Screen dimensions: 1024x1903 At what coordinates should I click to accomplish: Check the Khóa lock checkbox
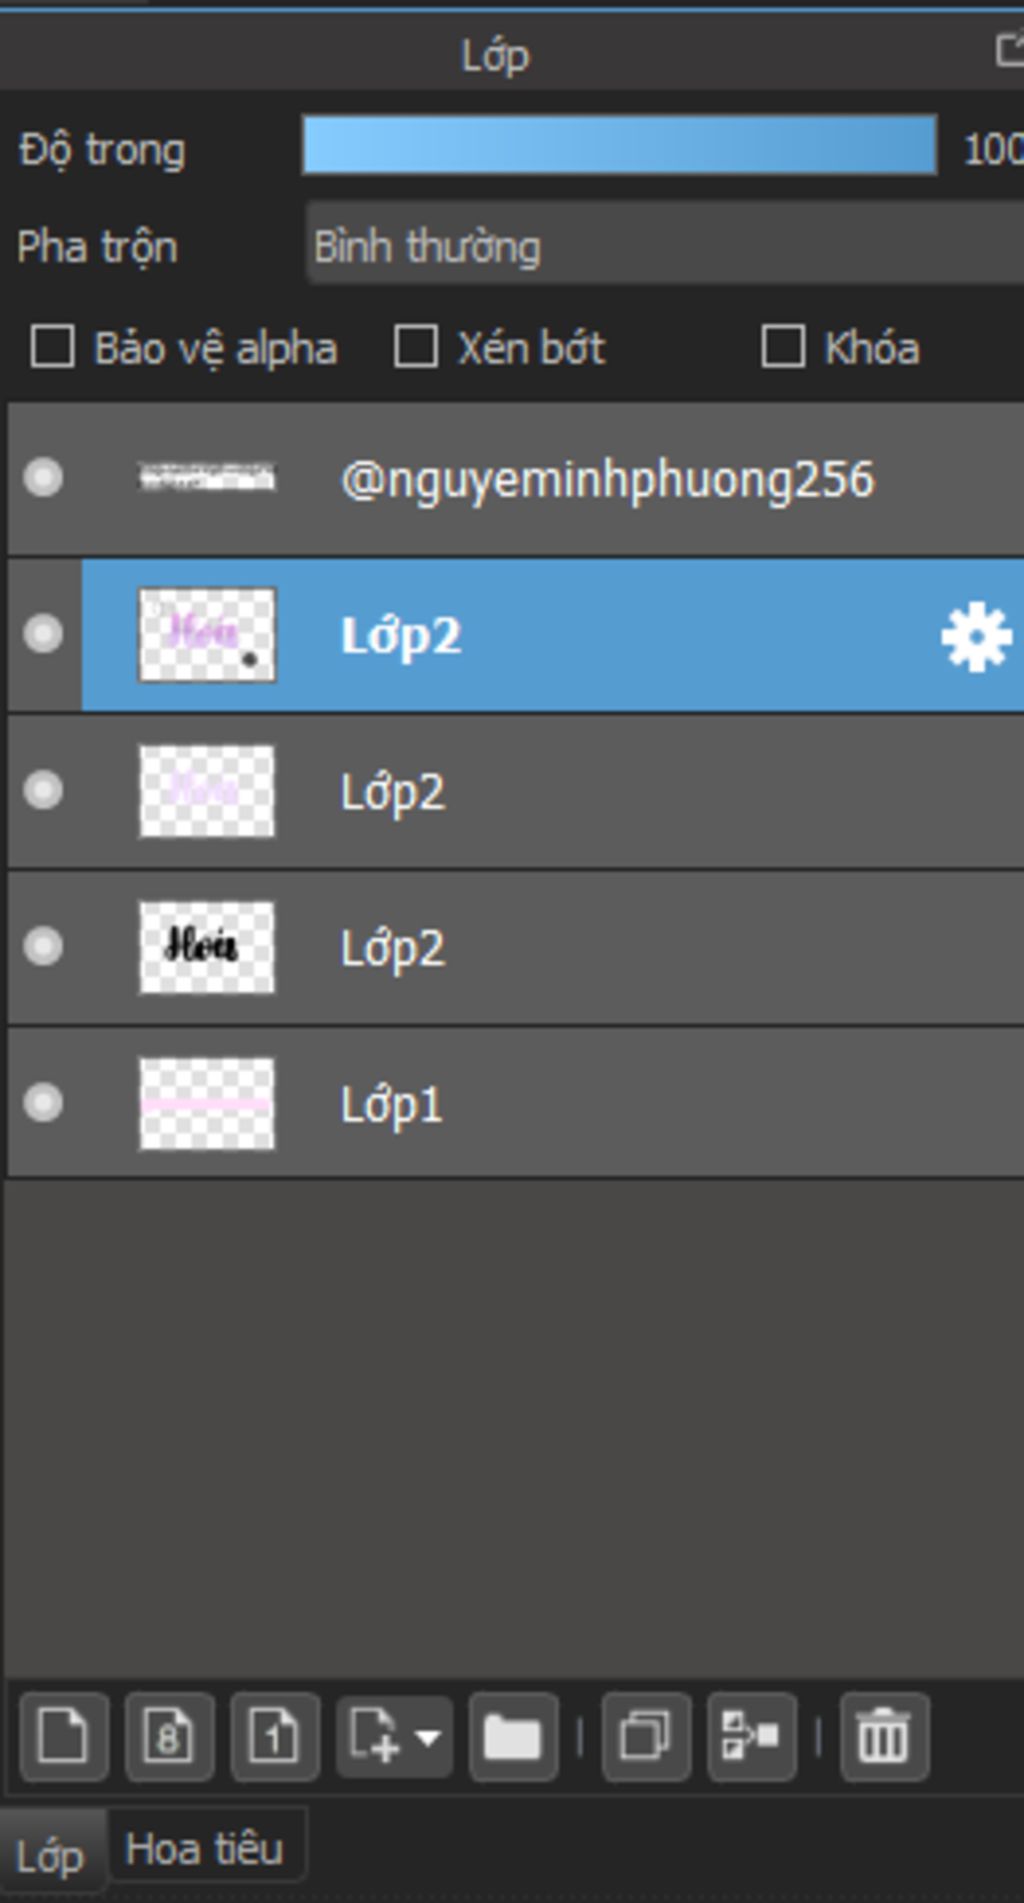783,347
